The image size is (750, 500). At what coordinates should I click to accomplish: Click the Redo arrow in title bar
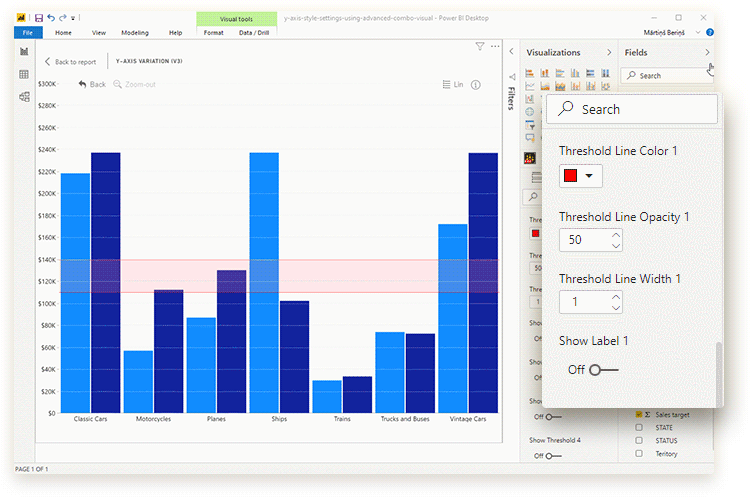(63, 18)
